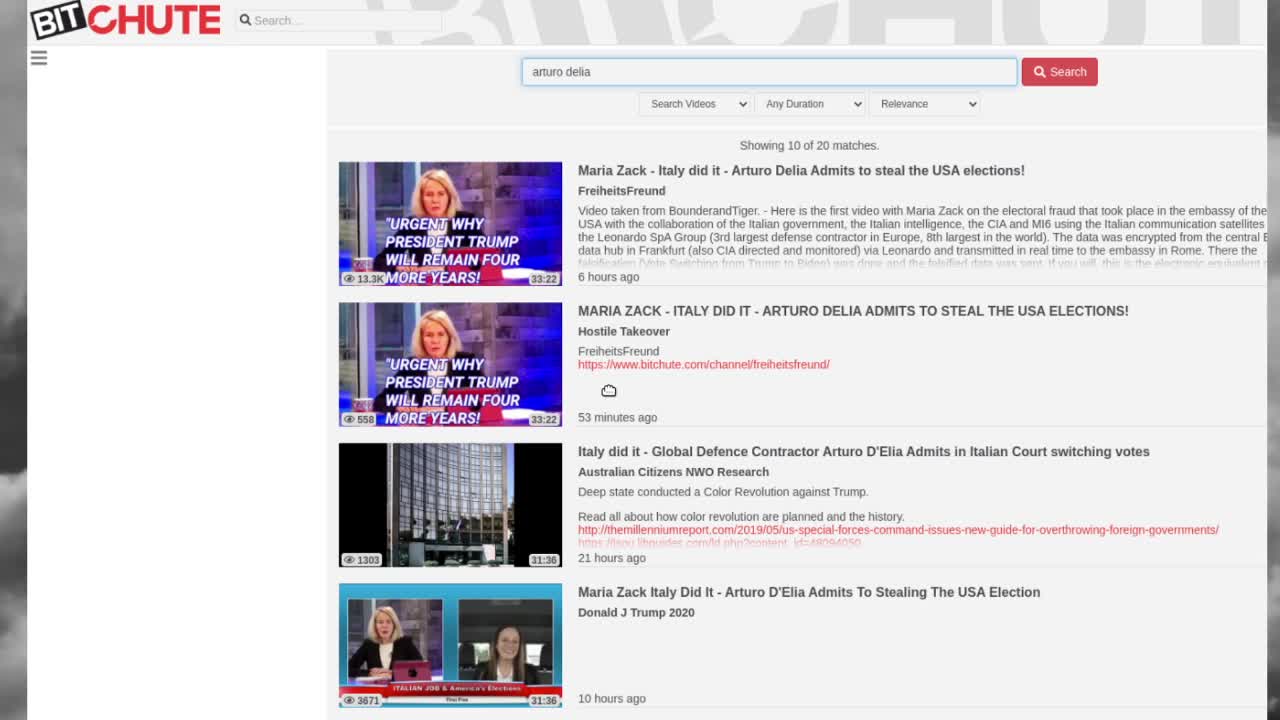Screen dimensions: 1280x720
Task: Open the Any Duration dropdown
Action: point(809,104)
